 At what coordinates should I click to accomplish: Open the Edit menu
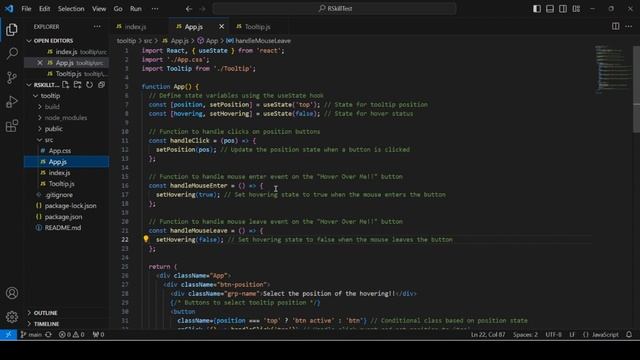coord(44,9)
